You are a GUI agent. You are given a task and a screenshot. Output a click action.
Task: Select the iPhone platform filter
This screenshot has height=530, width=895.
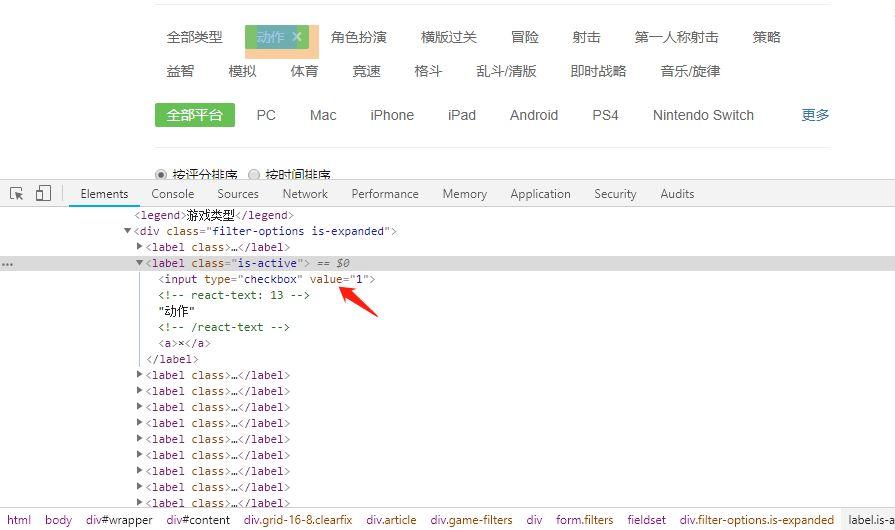tap(392, 115)
